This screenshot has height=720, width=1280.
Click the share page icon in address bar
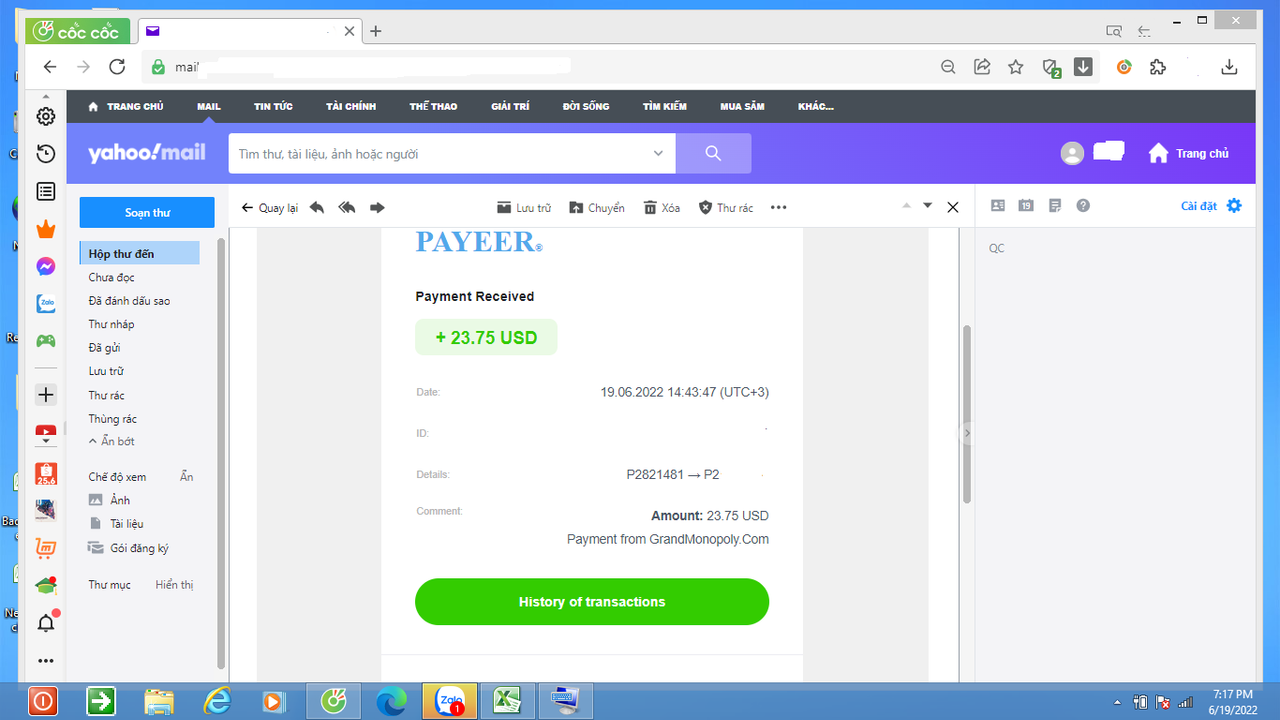(x=982, y=67)
